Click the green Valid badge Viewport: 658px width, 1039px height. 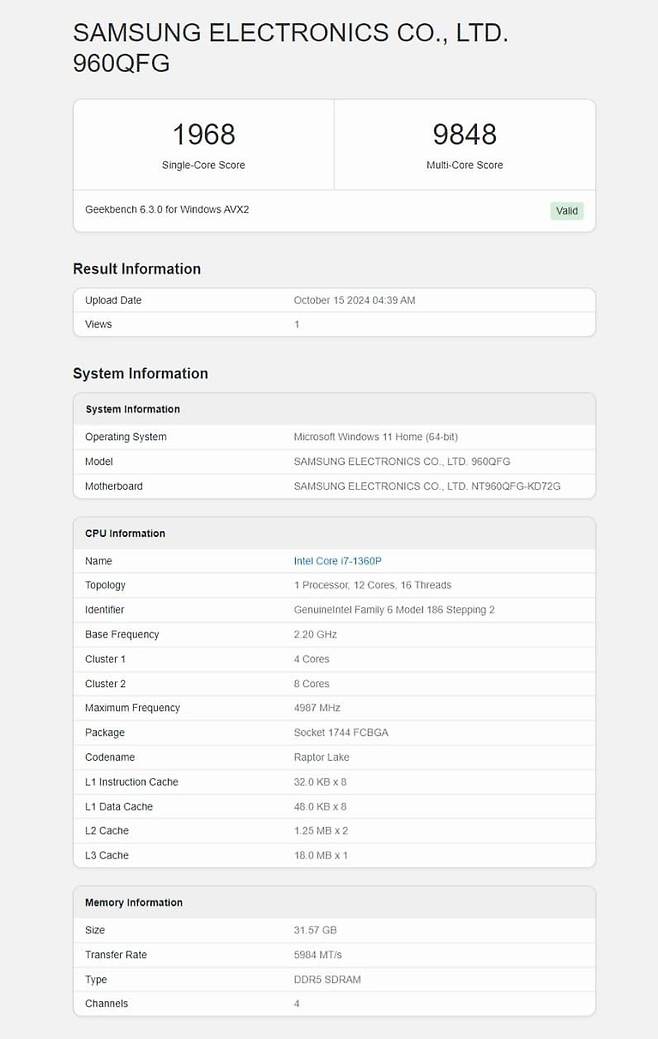567,211
